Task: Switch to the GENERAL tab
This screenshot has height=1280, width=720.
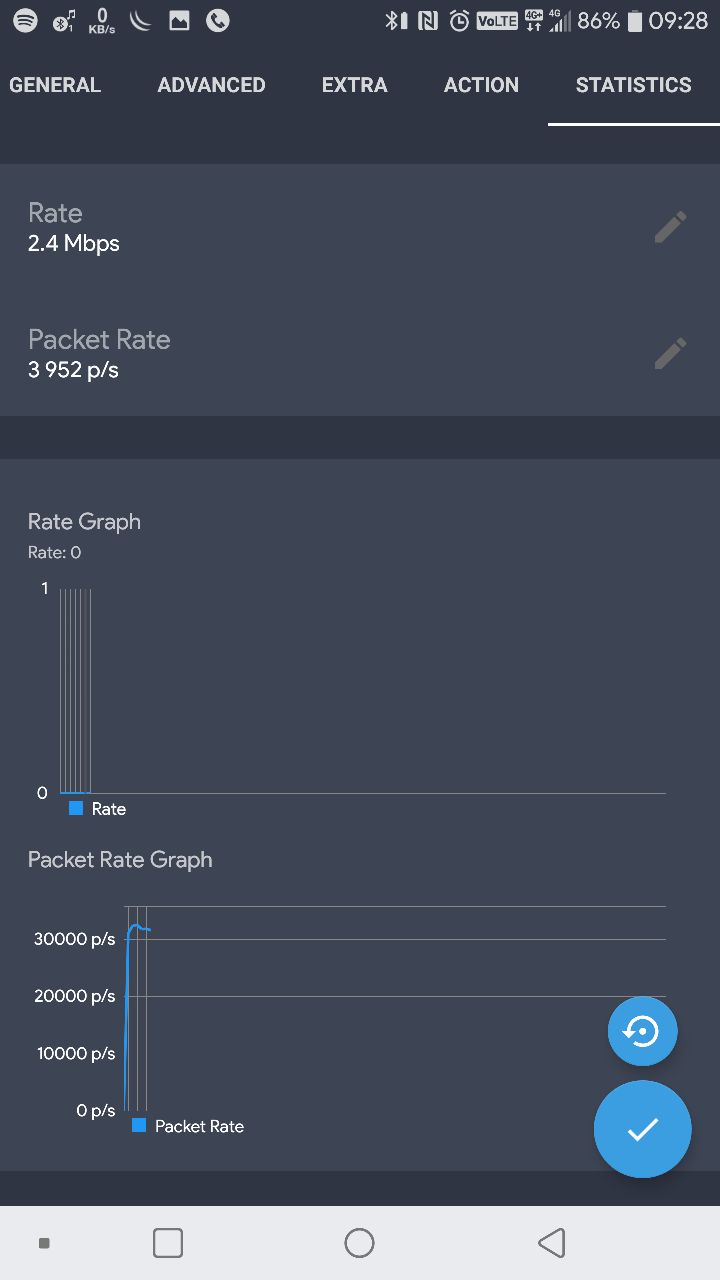Action: pyautogui.click(x=55, y=85)
